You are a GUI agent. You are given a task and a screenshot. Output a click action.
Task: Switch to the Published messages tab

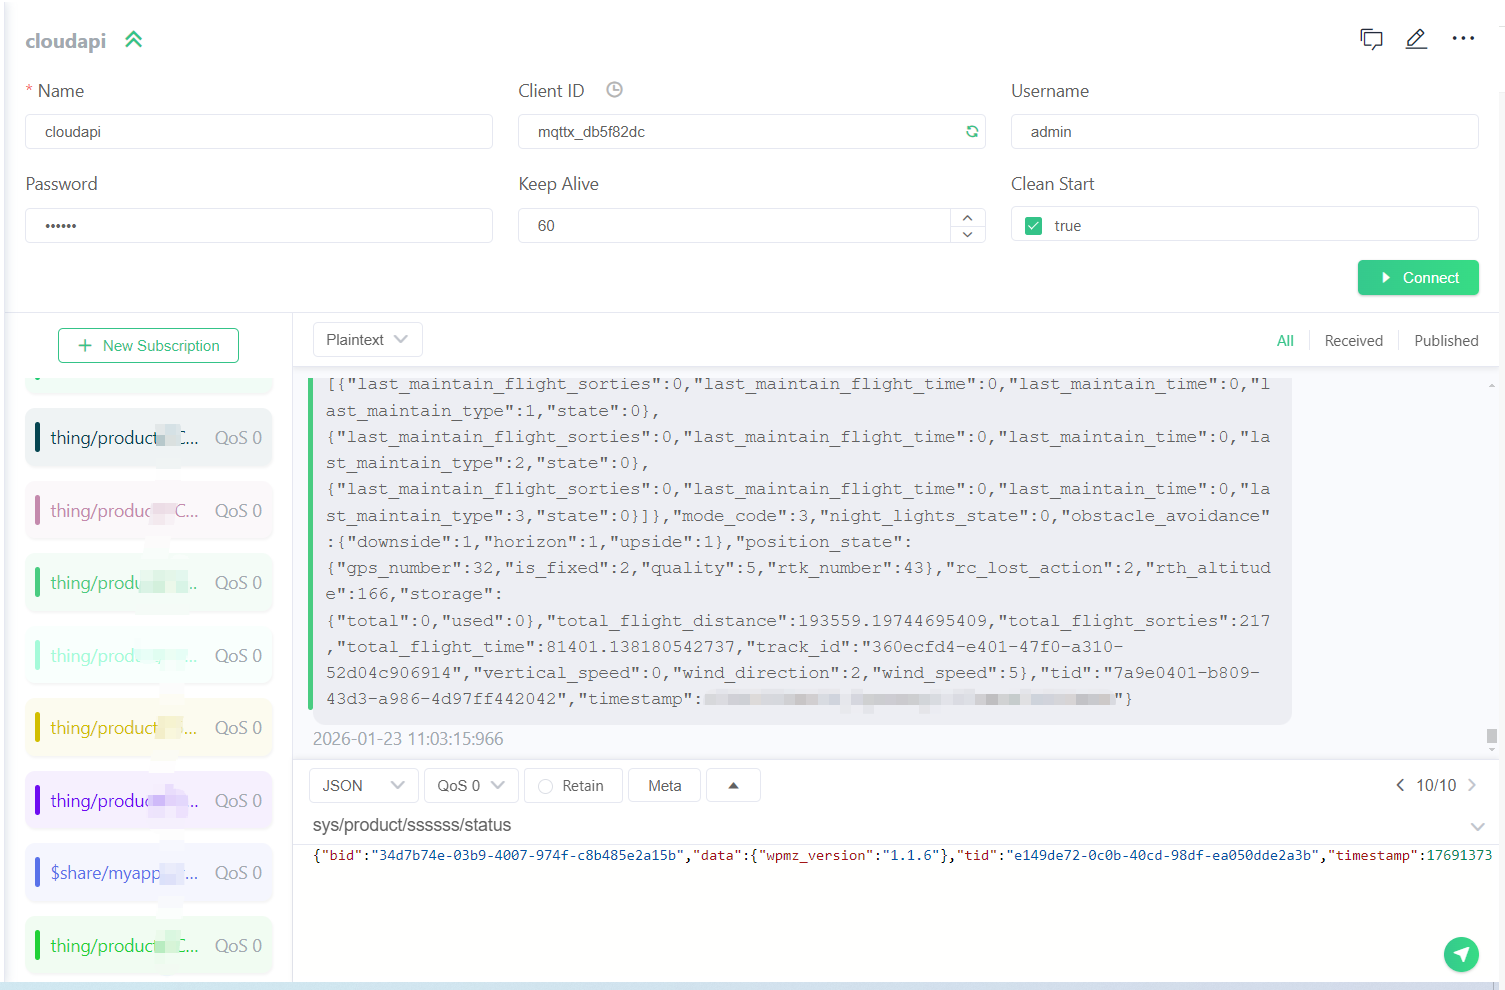tap(1445, 341)
